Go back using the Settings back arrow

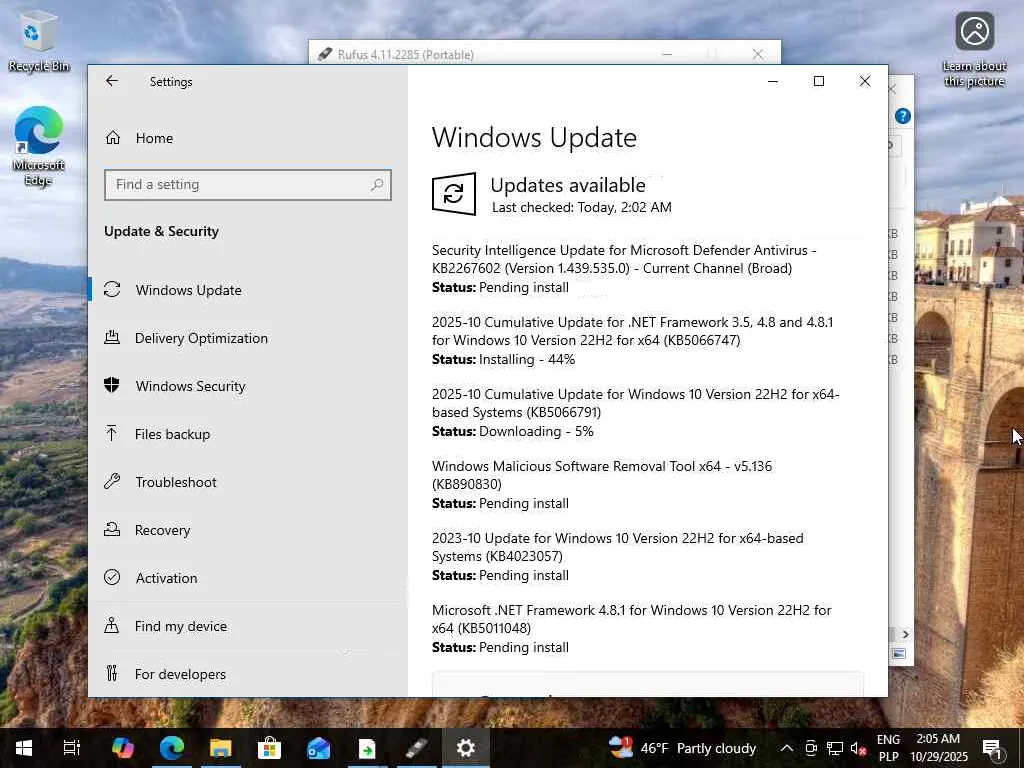(112, 81)
